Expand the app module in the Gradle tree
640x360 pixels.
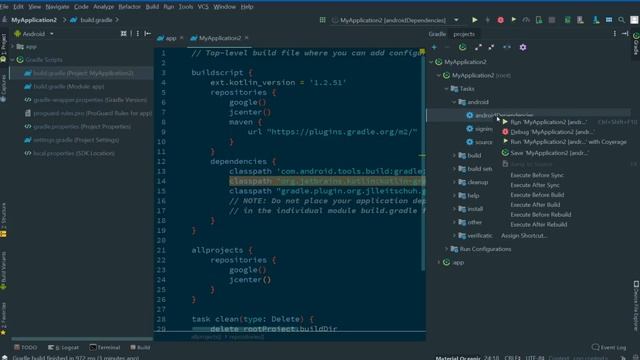439,262
